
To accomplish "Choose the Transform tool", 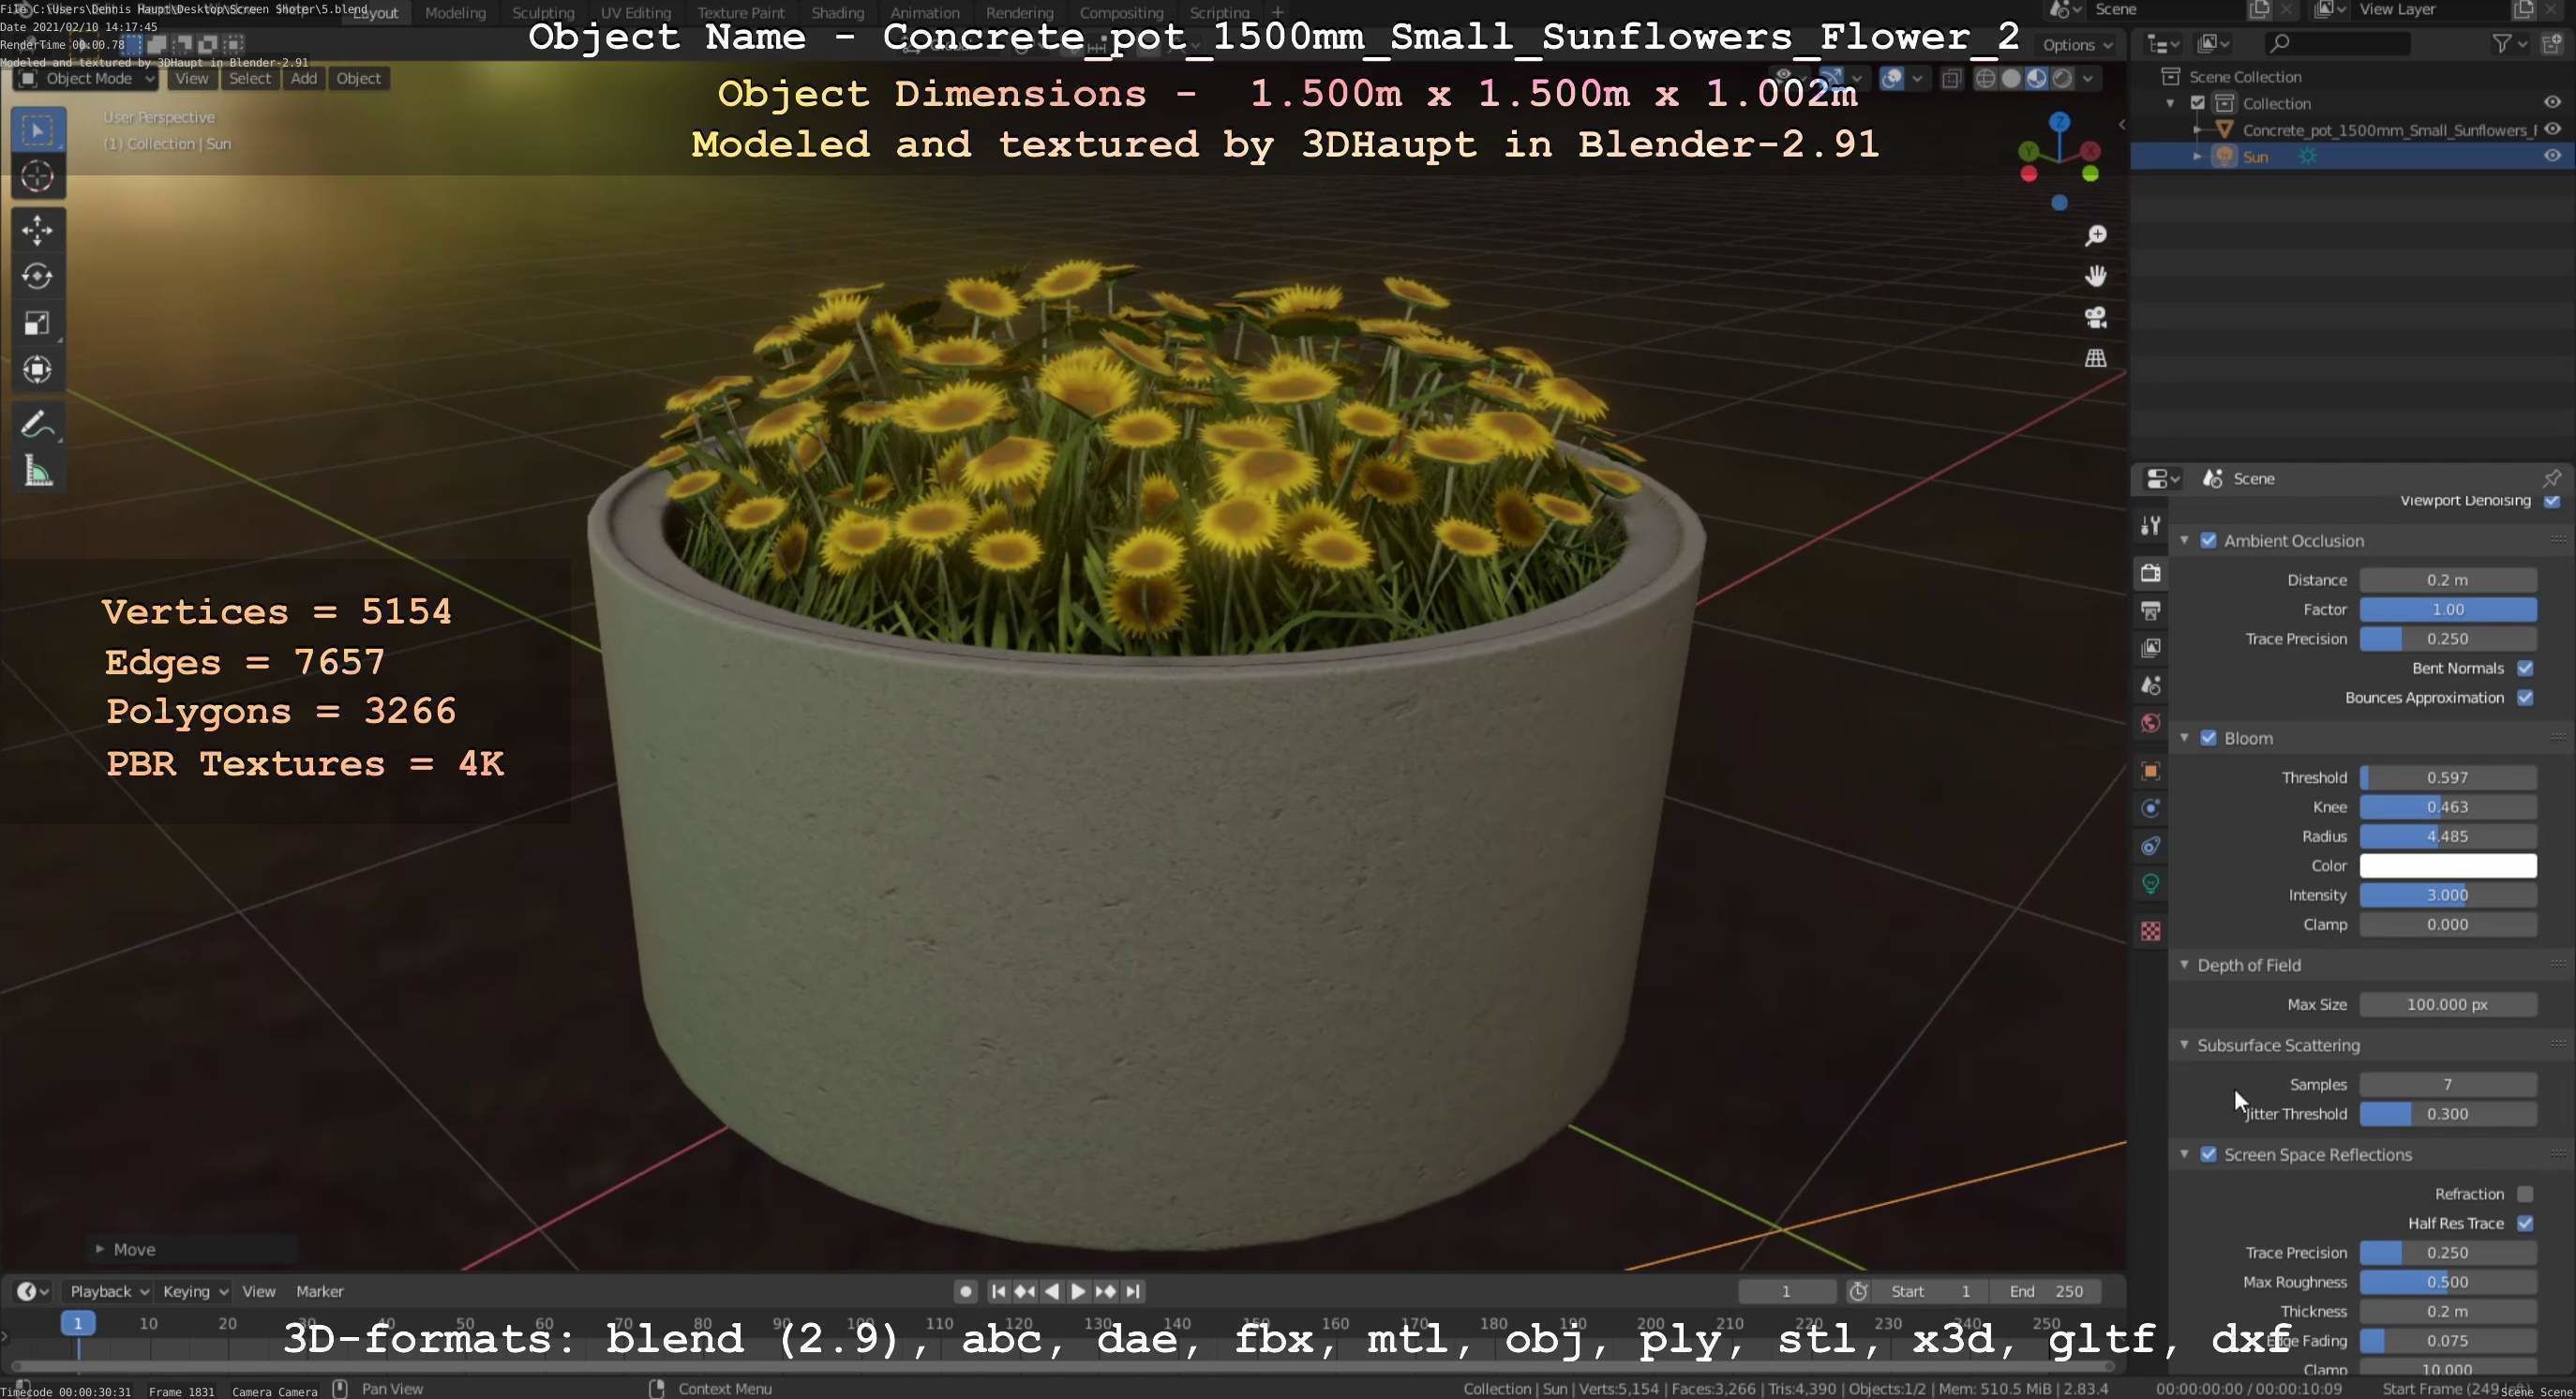I will pos(38,369).
